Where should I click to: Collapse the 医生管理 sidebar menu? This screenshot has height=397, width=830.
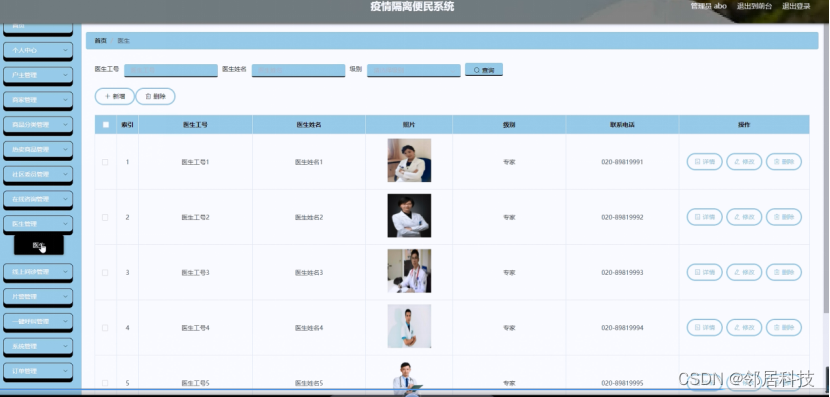point(38,224)
